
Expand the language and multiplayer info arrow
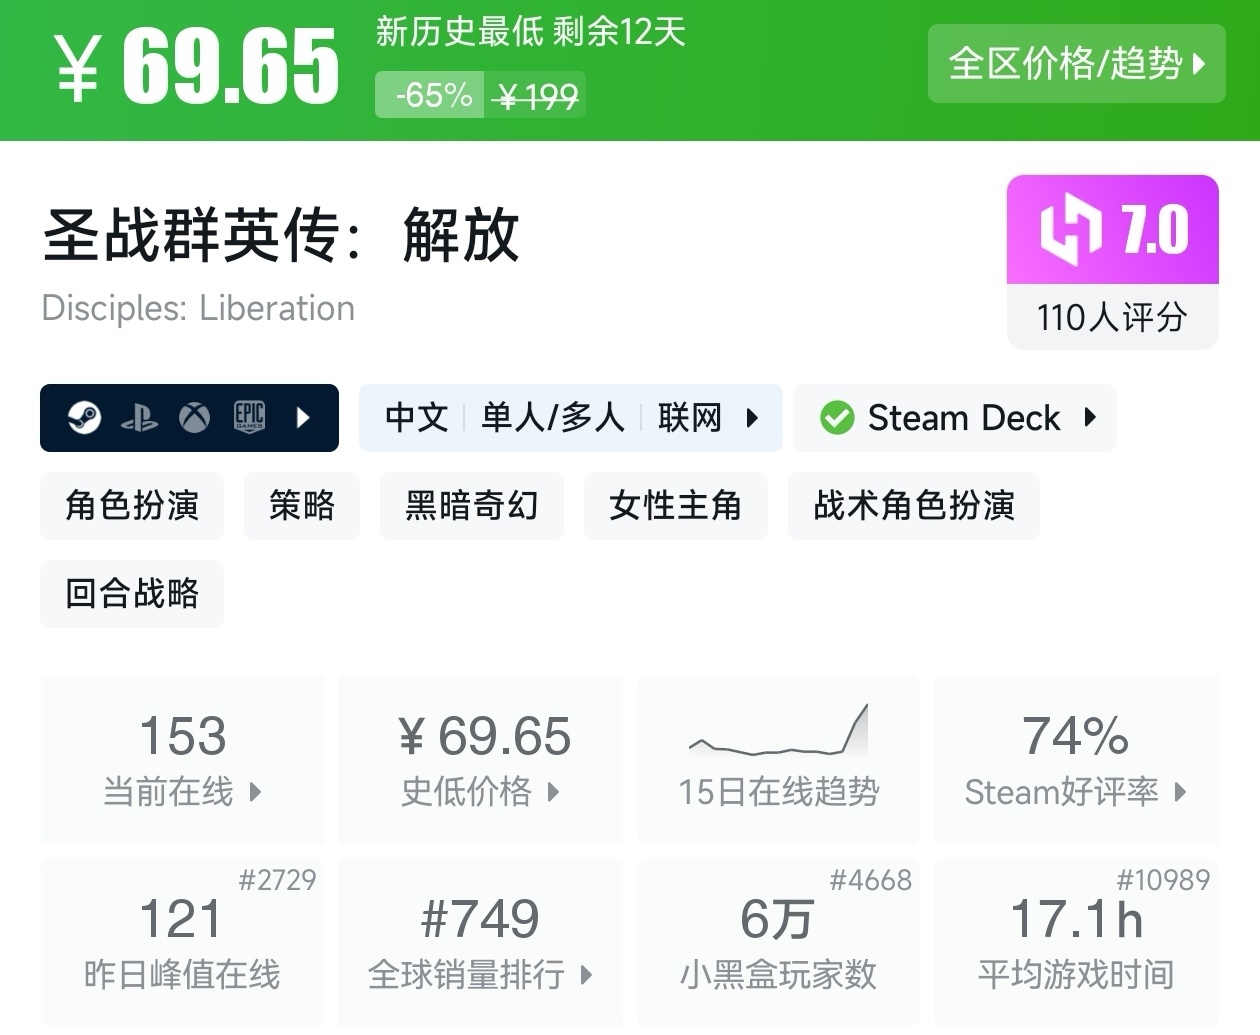tap(752, 417)
